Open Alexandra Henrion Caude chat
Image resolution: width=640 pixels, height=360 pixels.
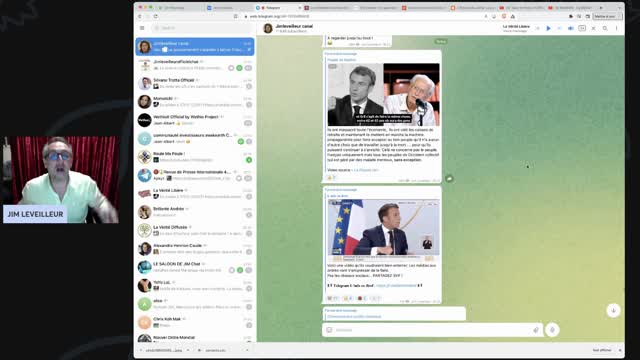point(195,249)
